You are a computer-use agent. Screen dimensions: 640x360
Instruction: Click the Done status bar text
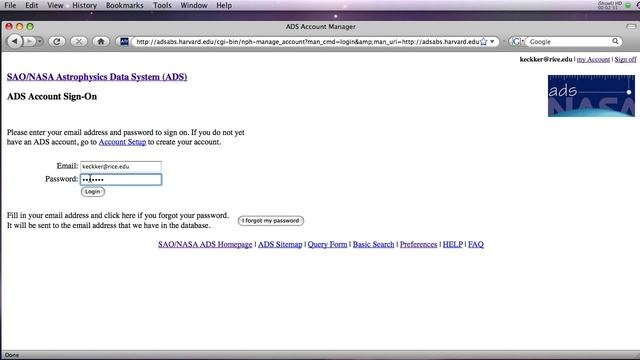point(11,355)
